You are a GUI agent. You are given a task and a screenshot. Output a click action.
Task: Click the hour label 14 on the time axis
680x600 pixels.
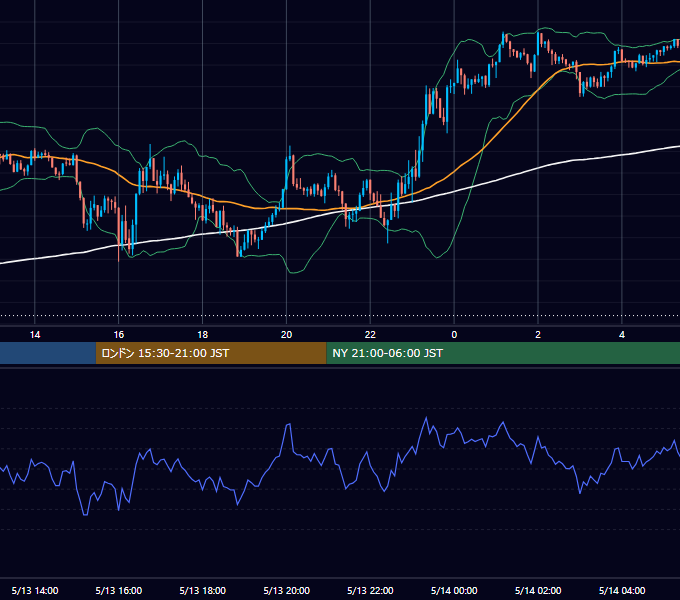point(35,335)
